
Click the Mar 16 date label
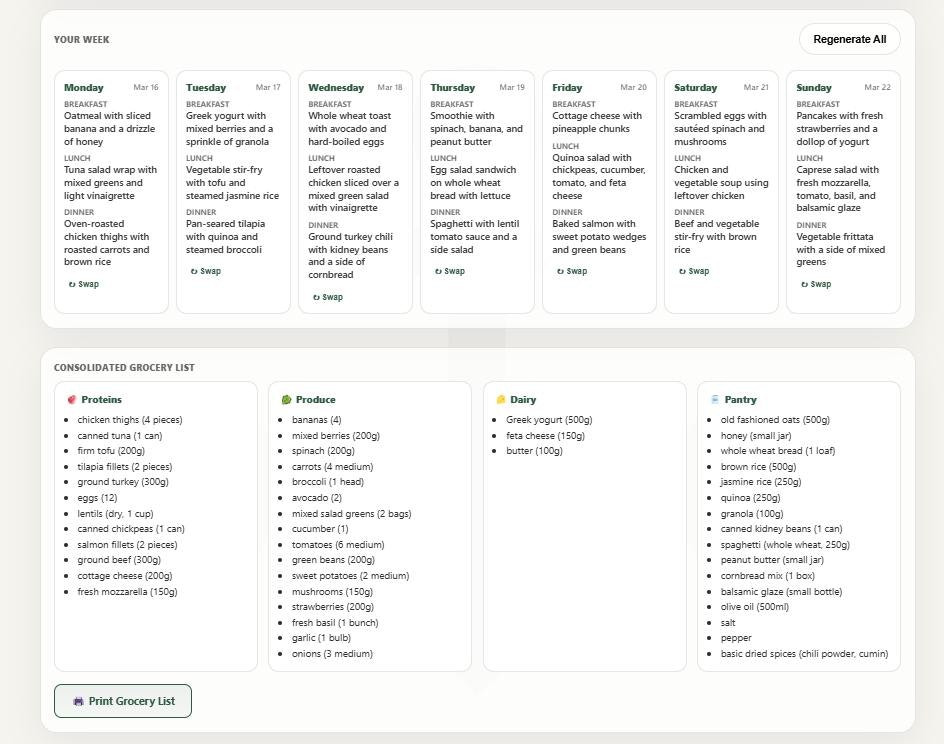pyautogui.click(x=146, y=87)
